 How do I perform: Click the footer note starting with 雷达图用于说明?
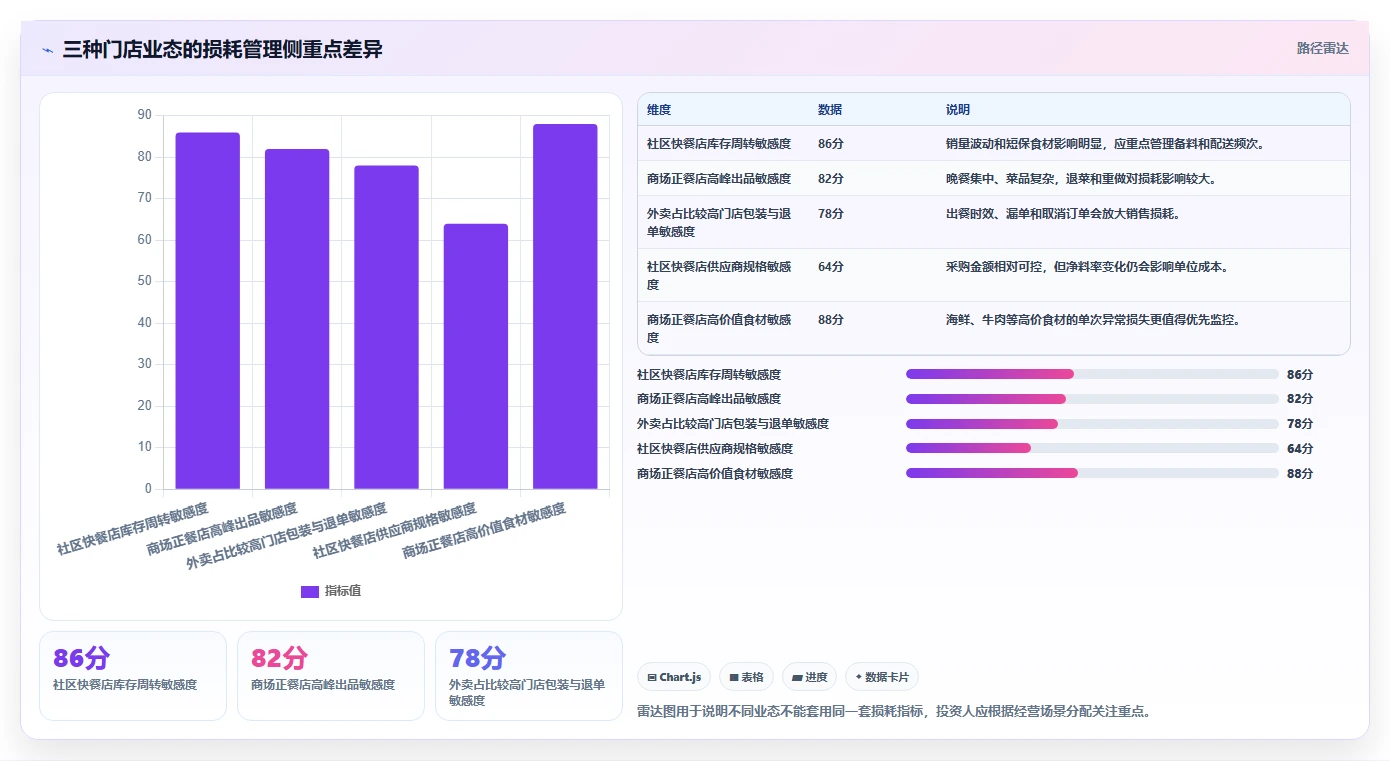point(894,712)
